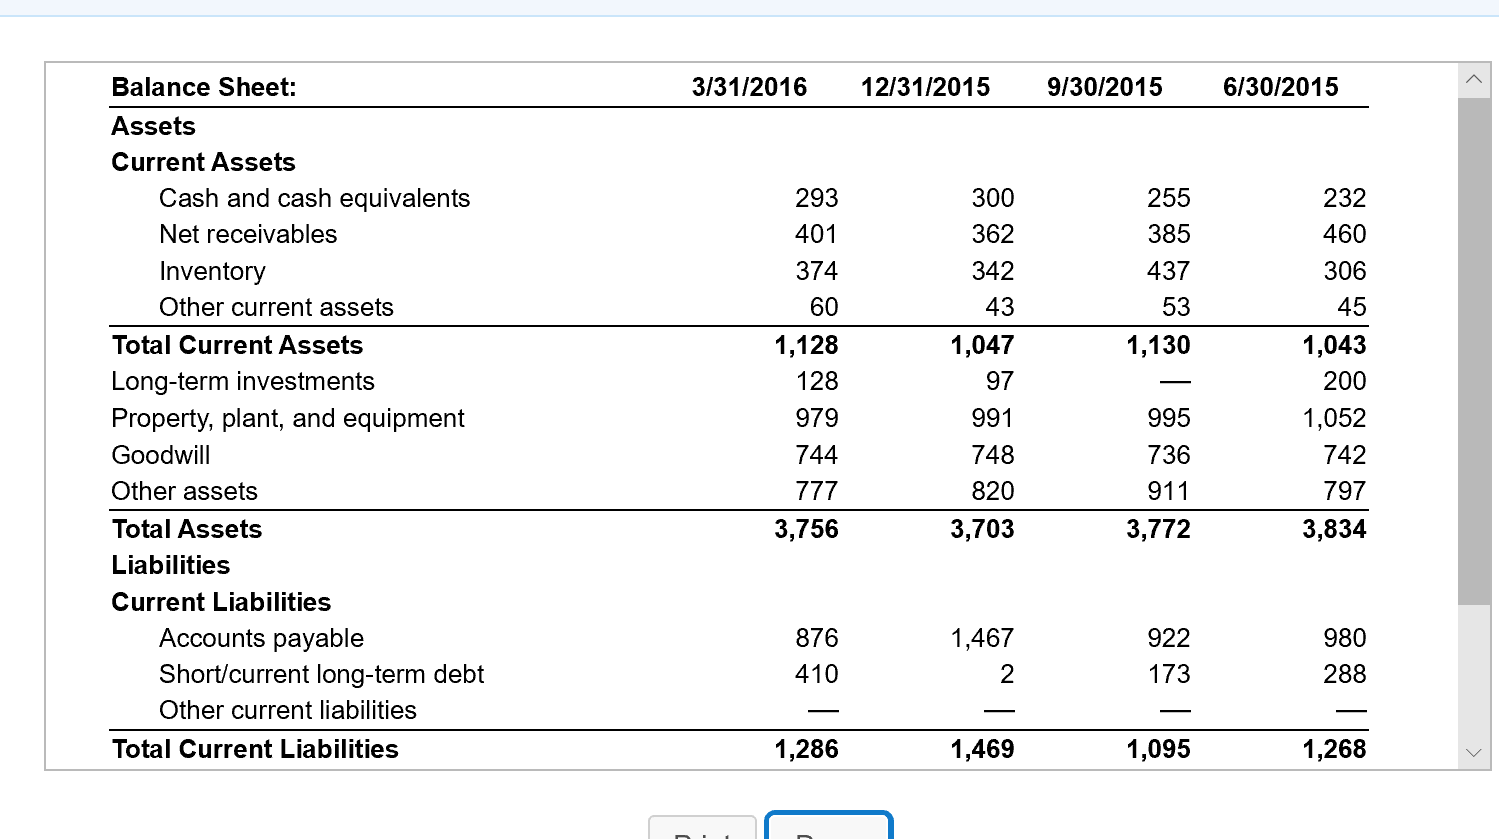Click net receivables value 362

tap(993, 234)
